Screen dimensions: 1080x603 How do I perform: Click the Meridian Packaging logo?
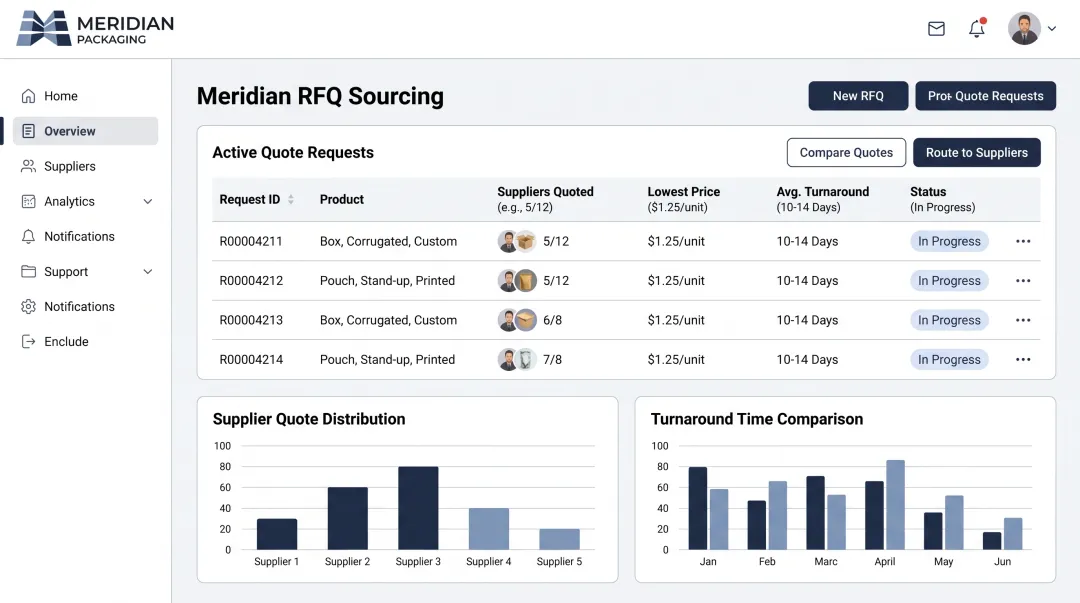click(x=96, y=29)
